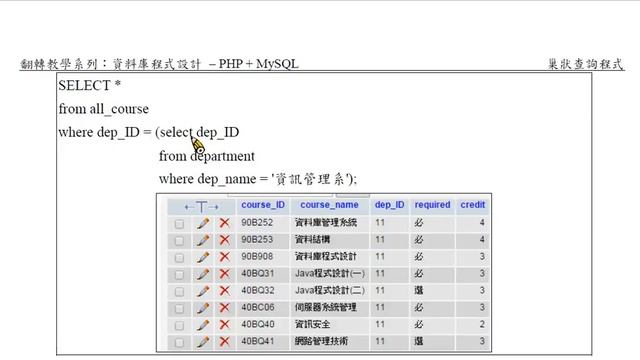This screenshot has height=360, width=640.
Task: Check the checkbox for row 40BQ32
Action: [179, 292]
